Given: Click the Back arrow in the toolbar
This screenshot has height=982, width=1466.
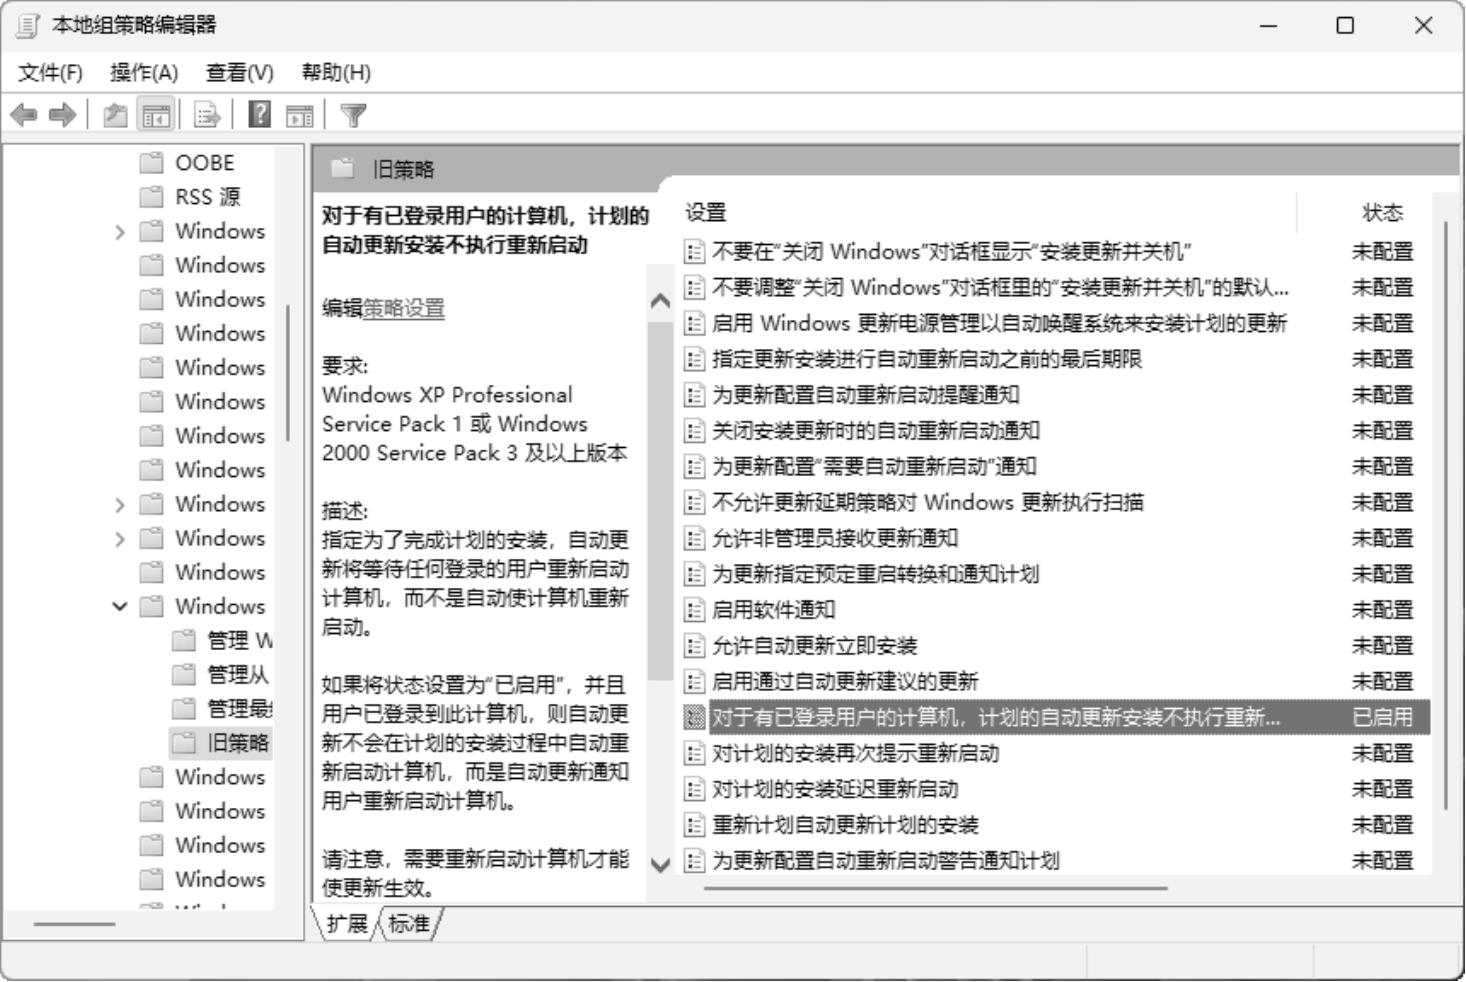Looking at the screenshot, I should [24, 115].
